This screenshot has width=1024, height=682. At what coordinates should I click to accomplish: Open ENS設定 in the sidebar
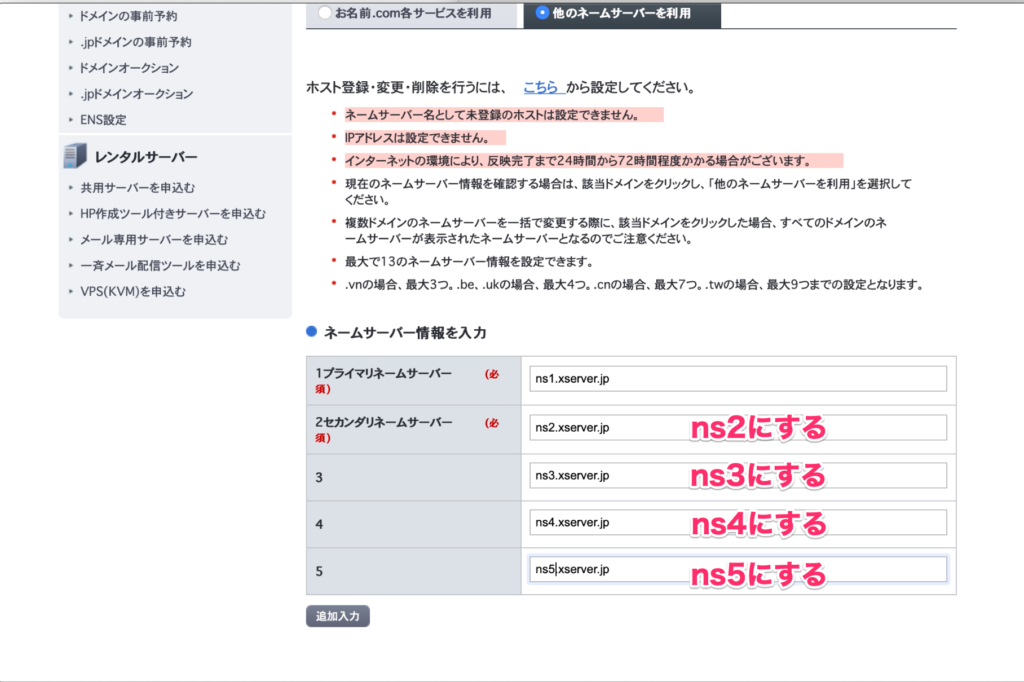[103, 120]
